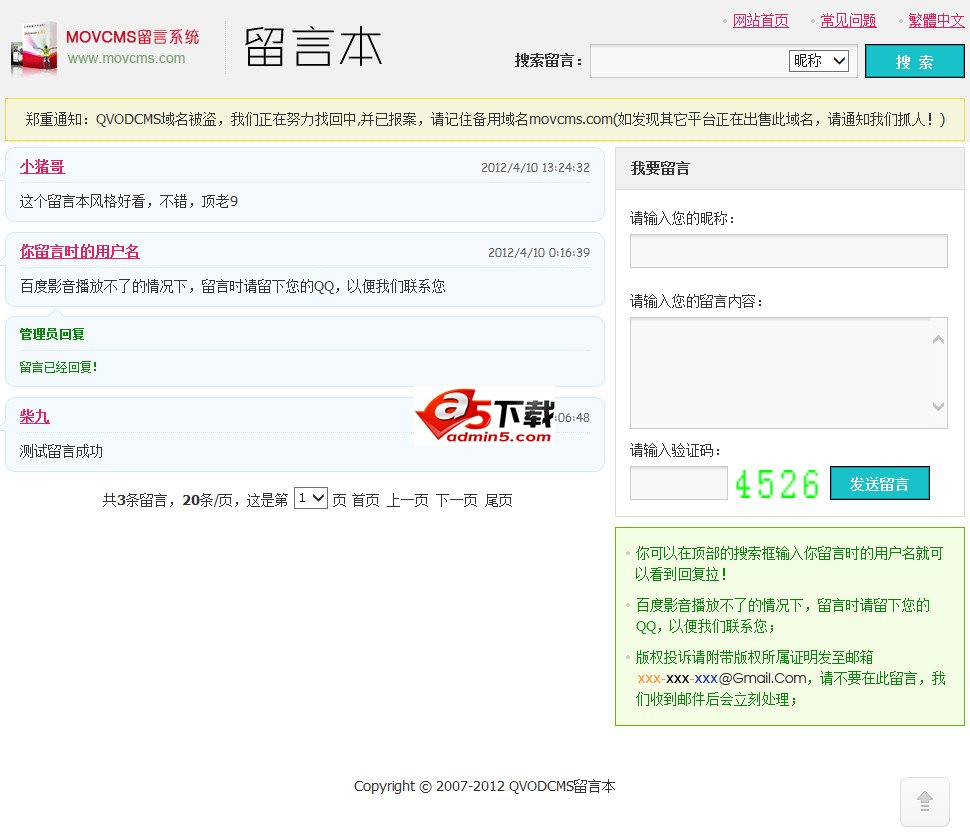Image resolution: width=970 pixels, height=833 pixels.
Task: Click the message content textarea
Action: pyautogui.click(x=780, y=373)
